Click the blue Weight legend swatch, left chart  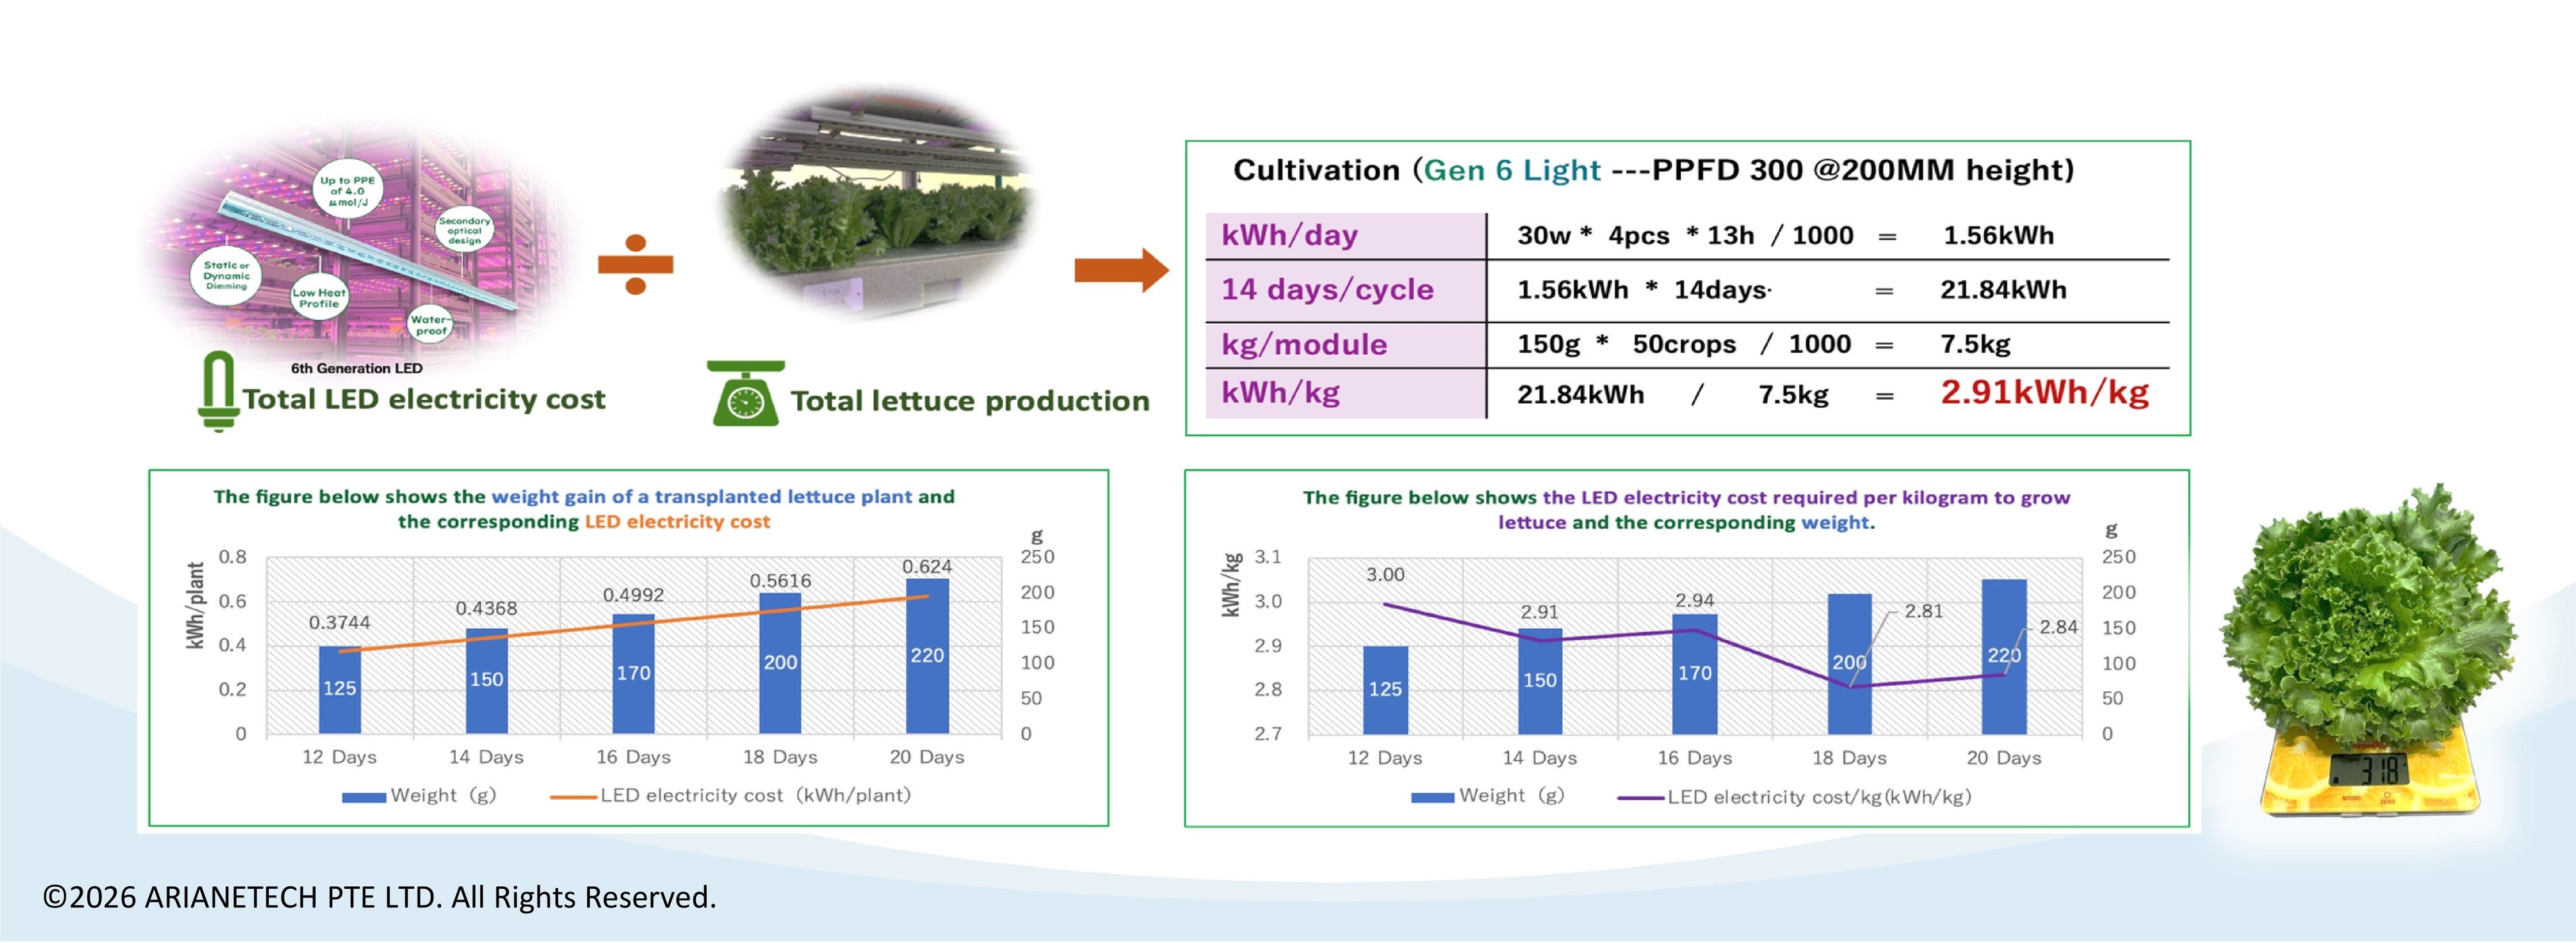pyautogui.click(x=363, y=797)
